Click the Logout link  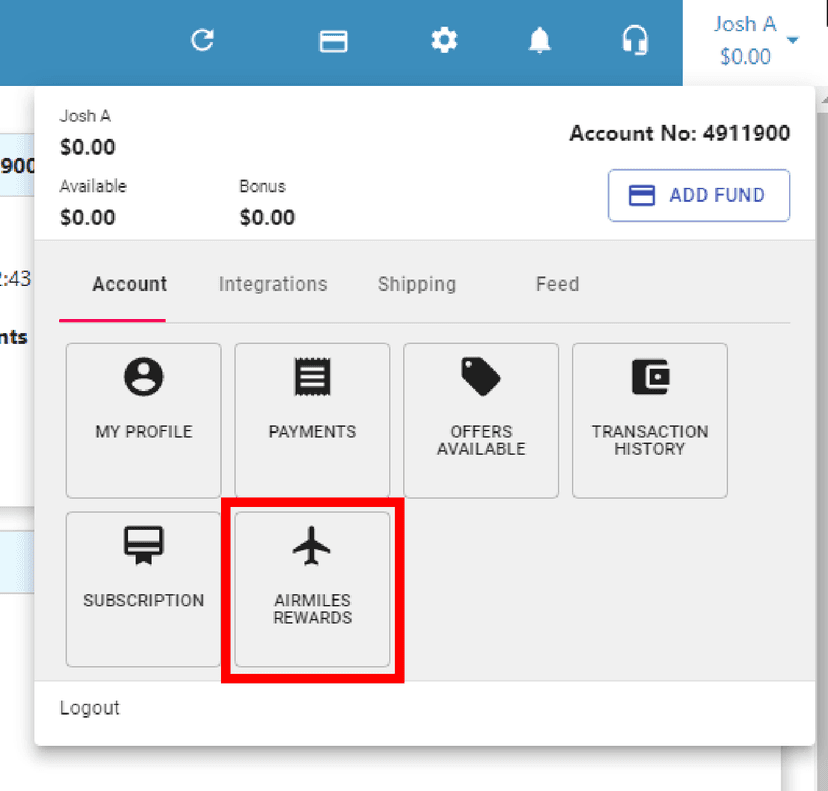tap(90, 708)
